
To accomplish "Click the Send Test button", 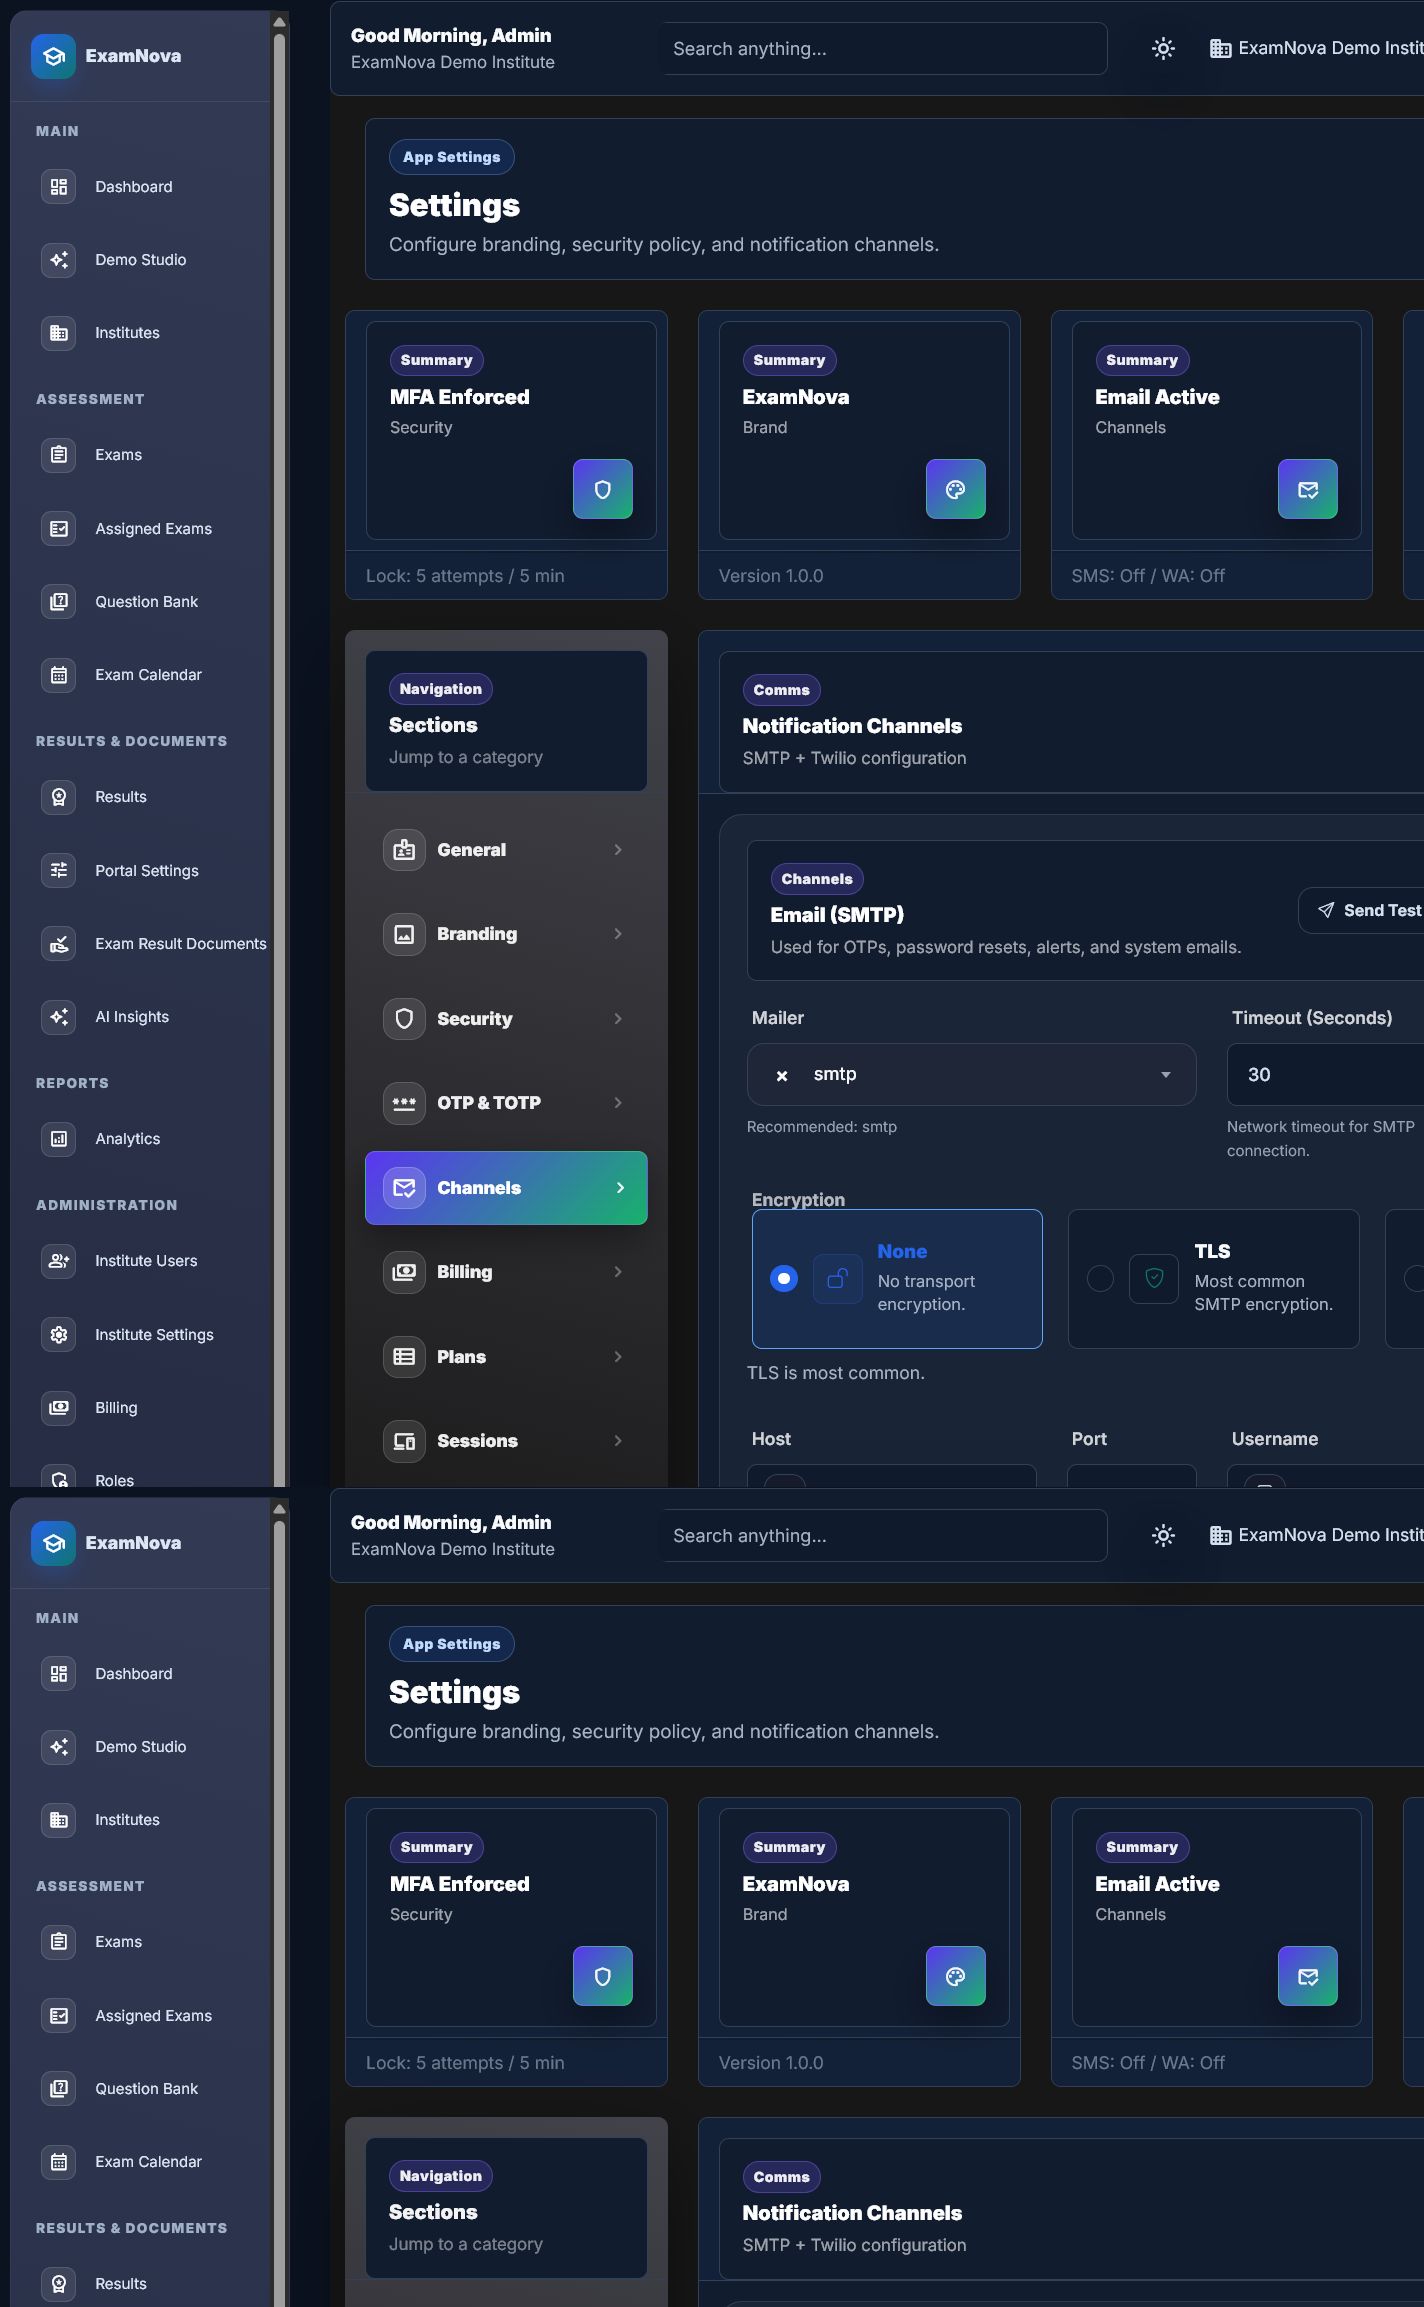I will click(1362, 910).
